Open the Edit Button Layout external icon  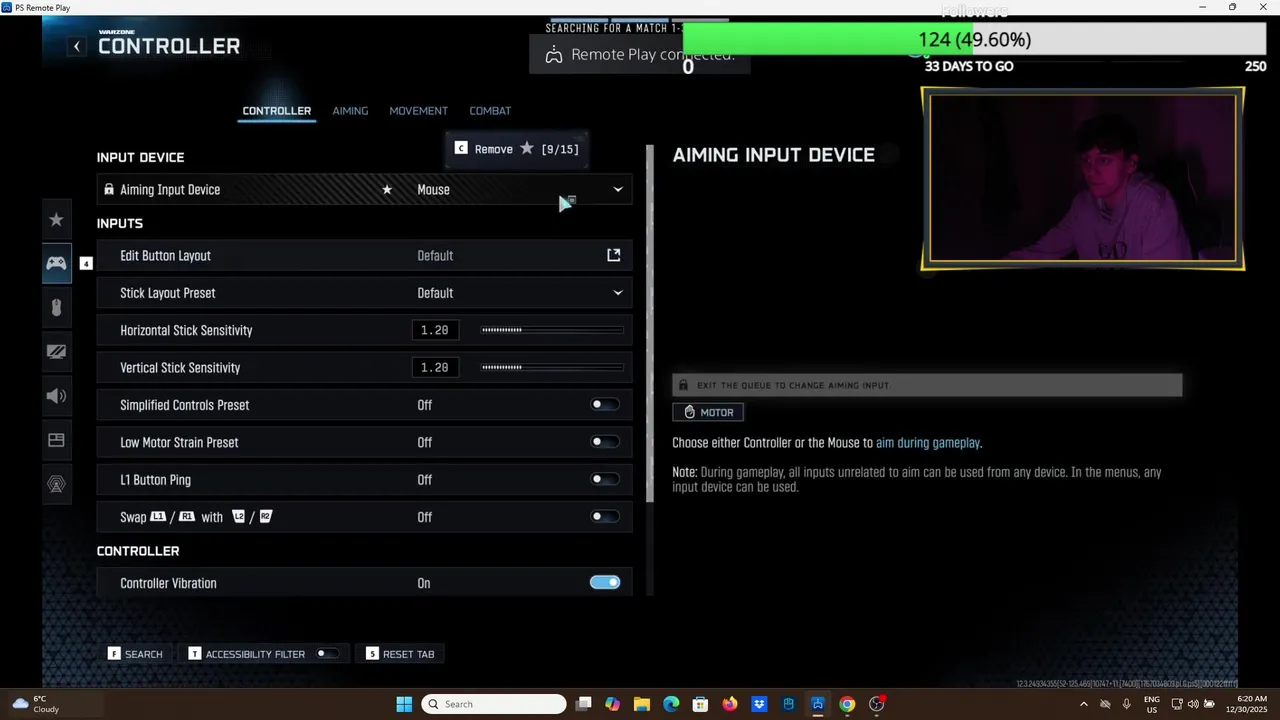pyautogui.click(x=614, y=256)
